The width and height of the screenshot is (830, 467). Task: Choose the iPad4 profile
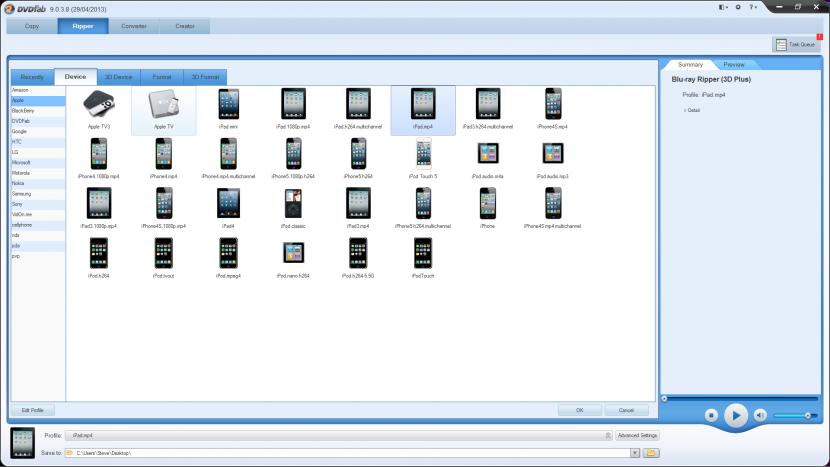click(228, 208)
